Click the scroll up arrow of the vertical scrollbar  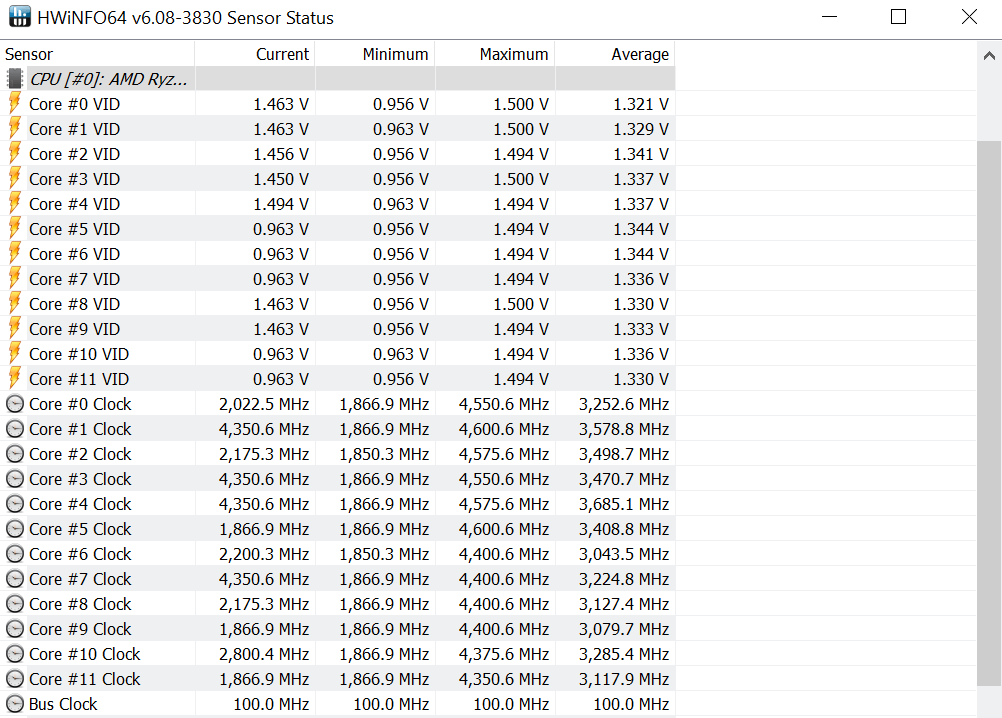(989, 56)
